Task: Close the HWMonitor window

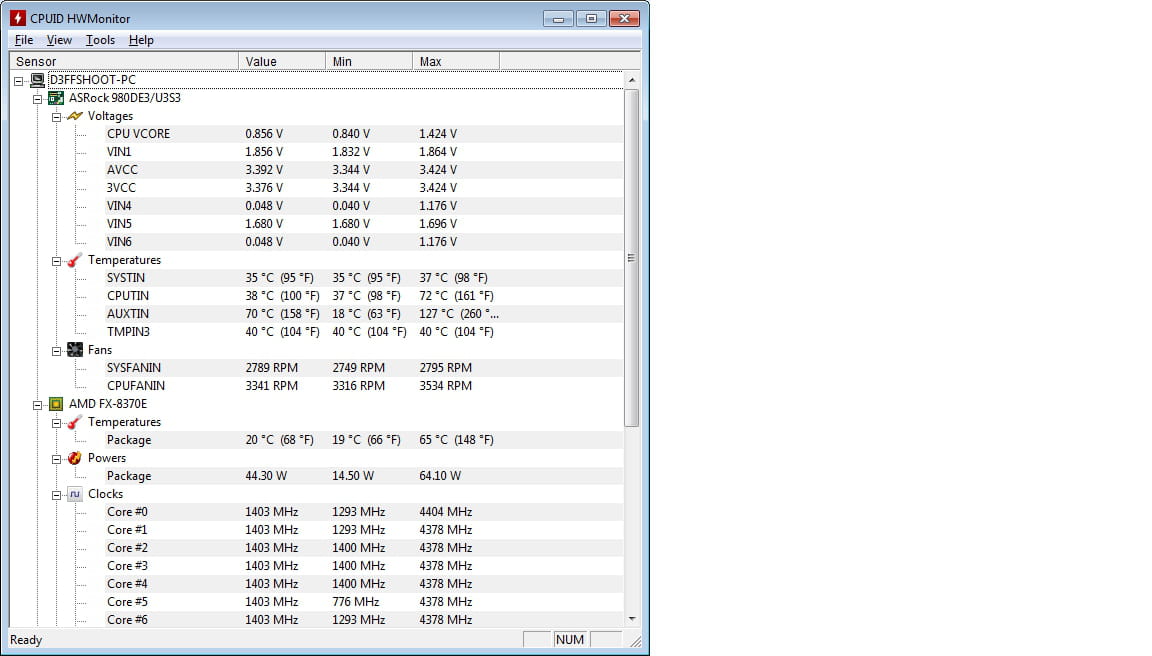Action: pyautogui.click(x=624, y=18)
